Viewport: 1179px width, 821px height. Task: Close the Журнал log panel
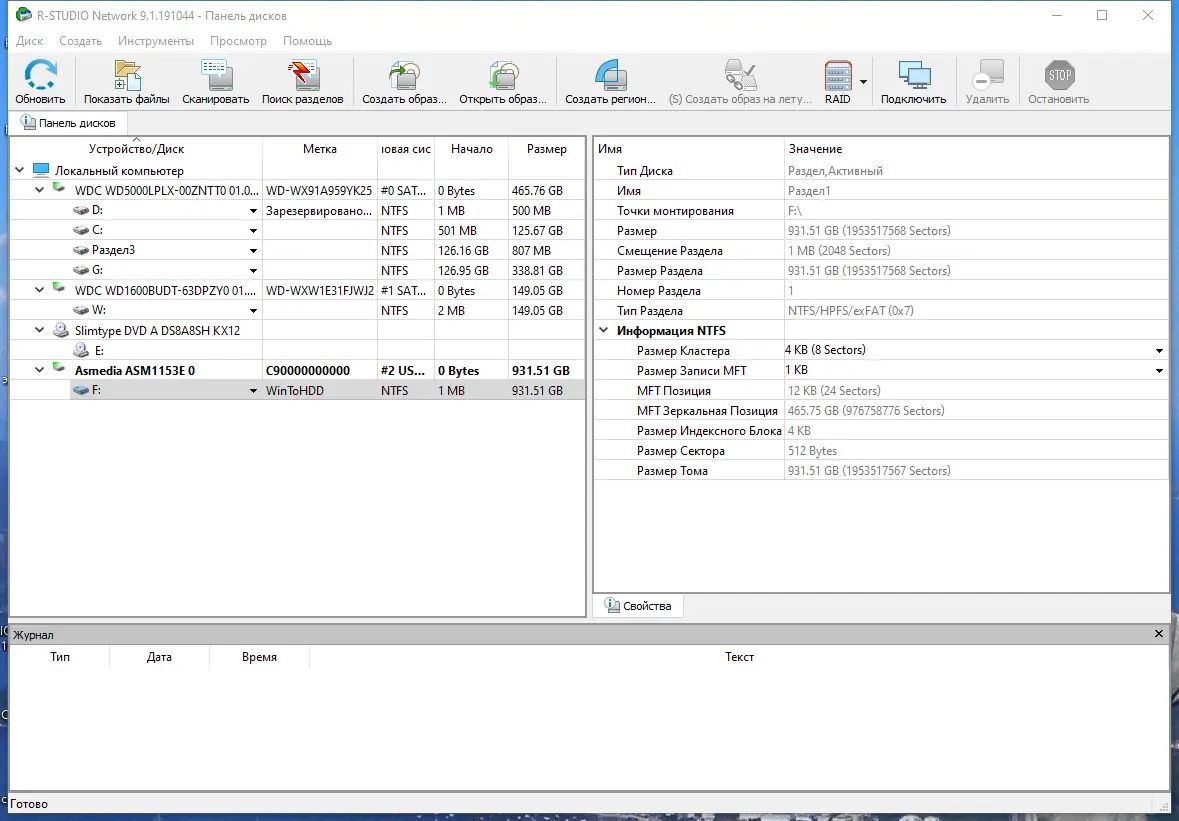[x=1159, y=634]
